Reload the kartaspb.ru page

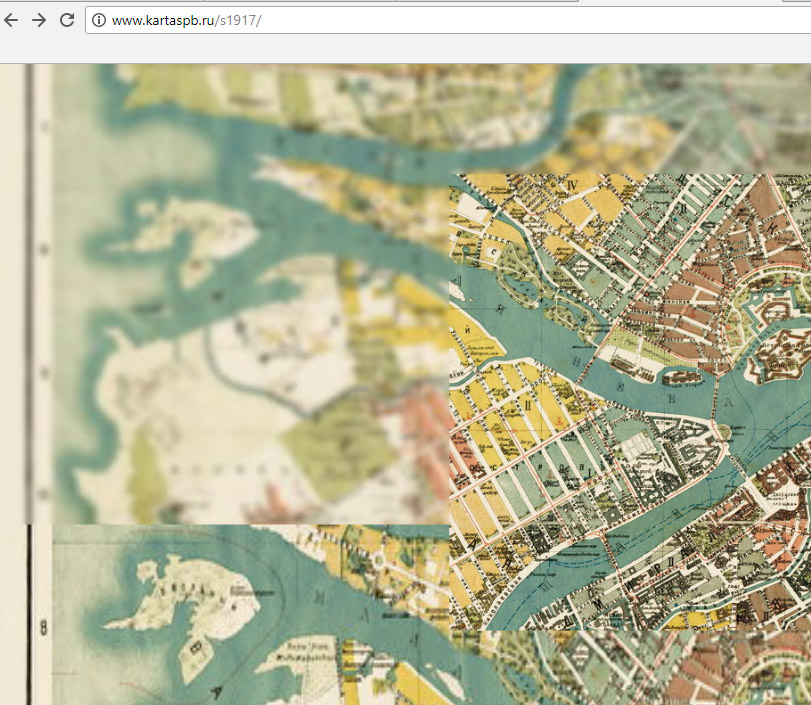click(67, 20)
